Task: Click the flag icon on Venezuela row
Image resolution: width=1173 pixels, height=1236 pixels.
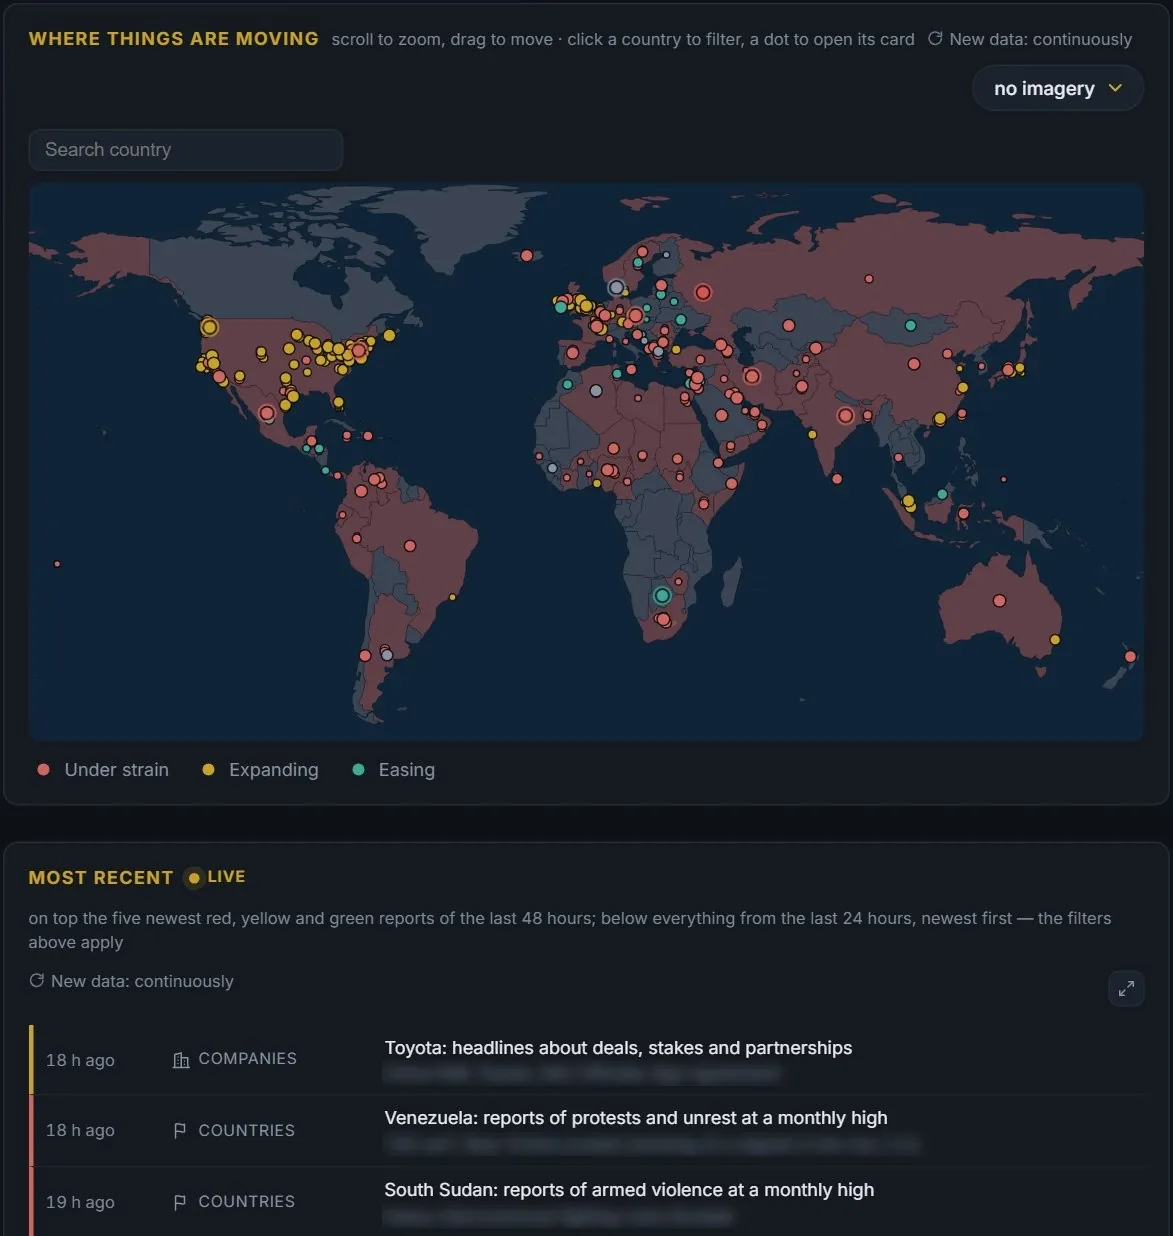Action: pyautogui.click(x=180, y=1130)
